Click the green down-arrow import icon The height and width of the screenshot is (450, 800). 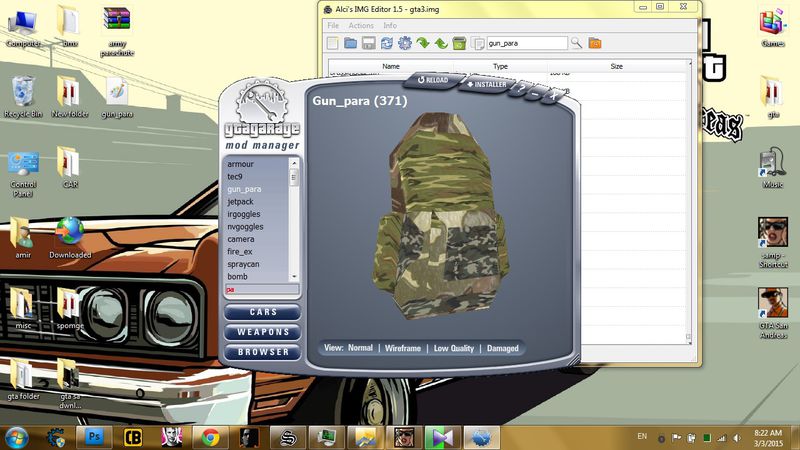[x=422, y=43]
